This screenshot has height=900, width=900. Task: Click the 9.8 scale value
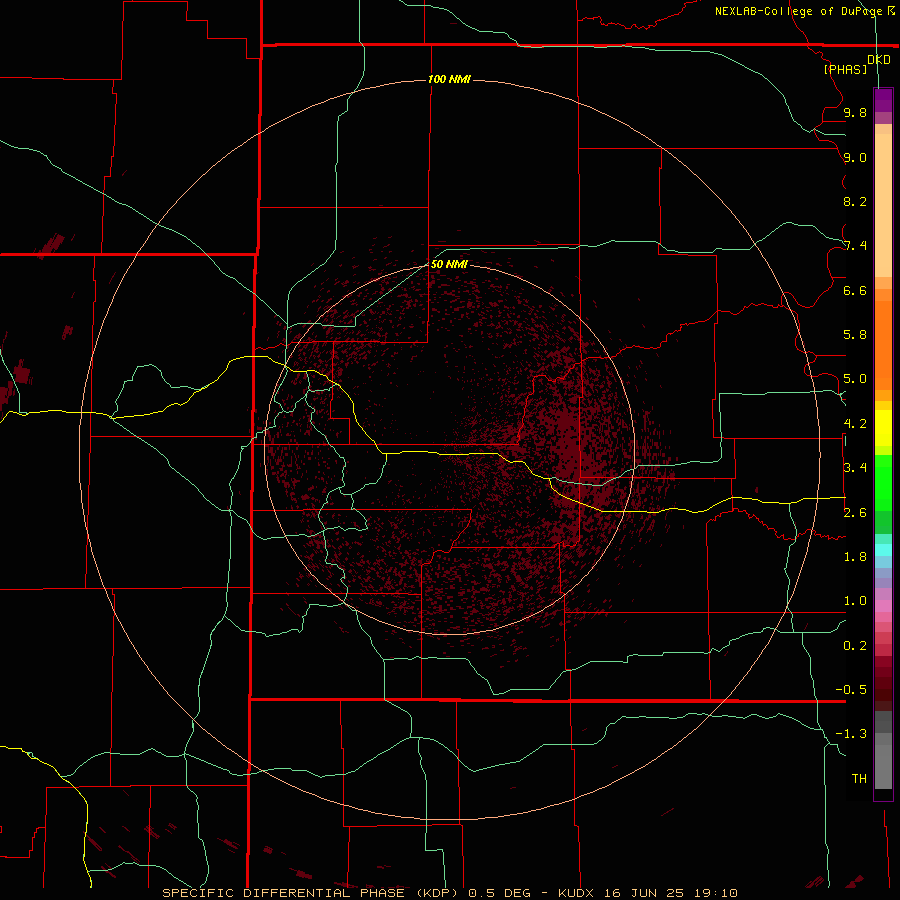point(855,112)
